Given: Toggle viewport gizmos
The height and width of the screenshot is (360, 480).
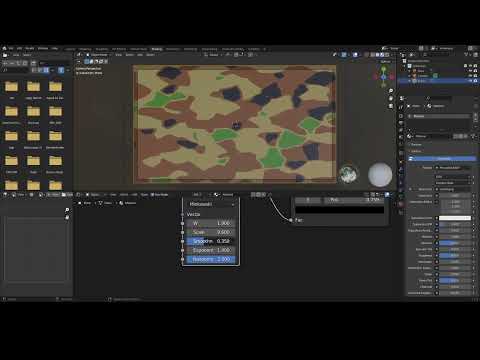Looking at the screenshot, I should click(344, 55).
